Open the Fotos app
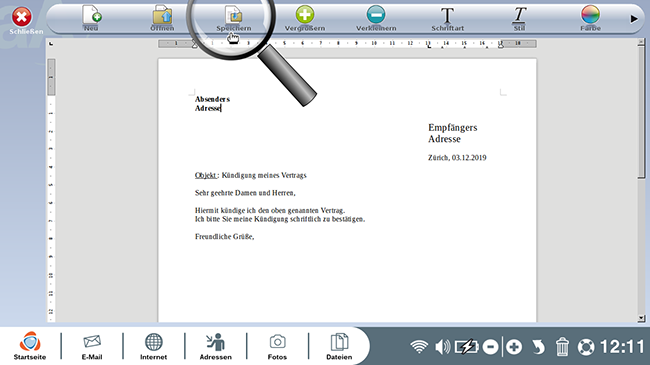Screen dimensions: 650x365 point(277,346)
